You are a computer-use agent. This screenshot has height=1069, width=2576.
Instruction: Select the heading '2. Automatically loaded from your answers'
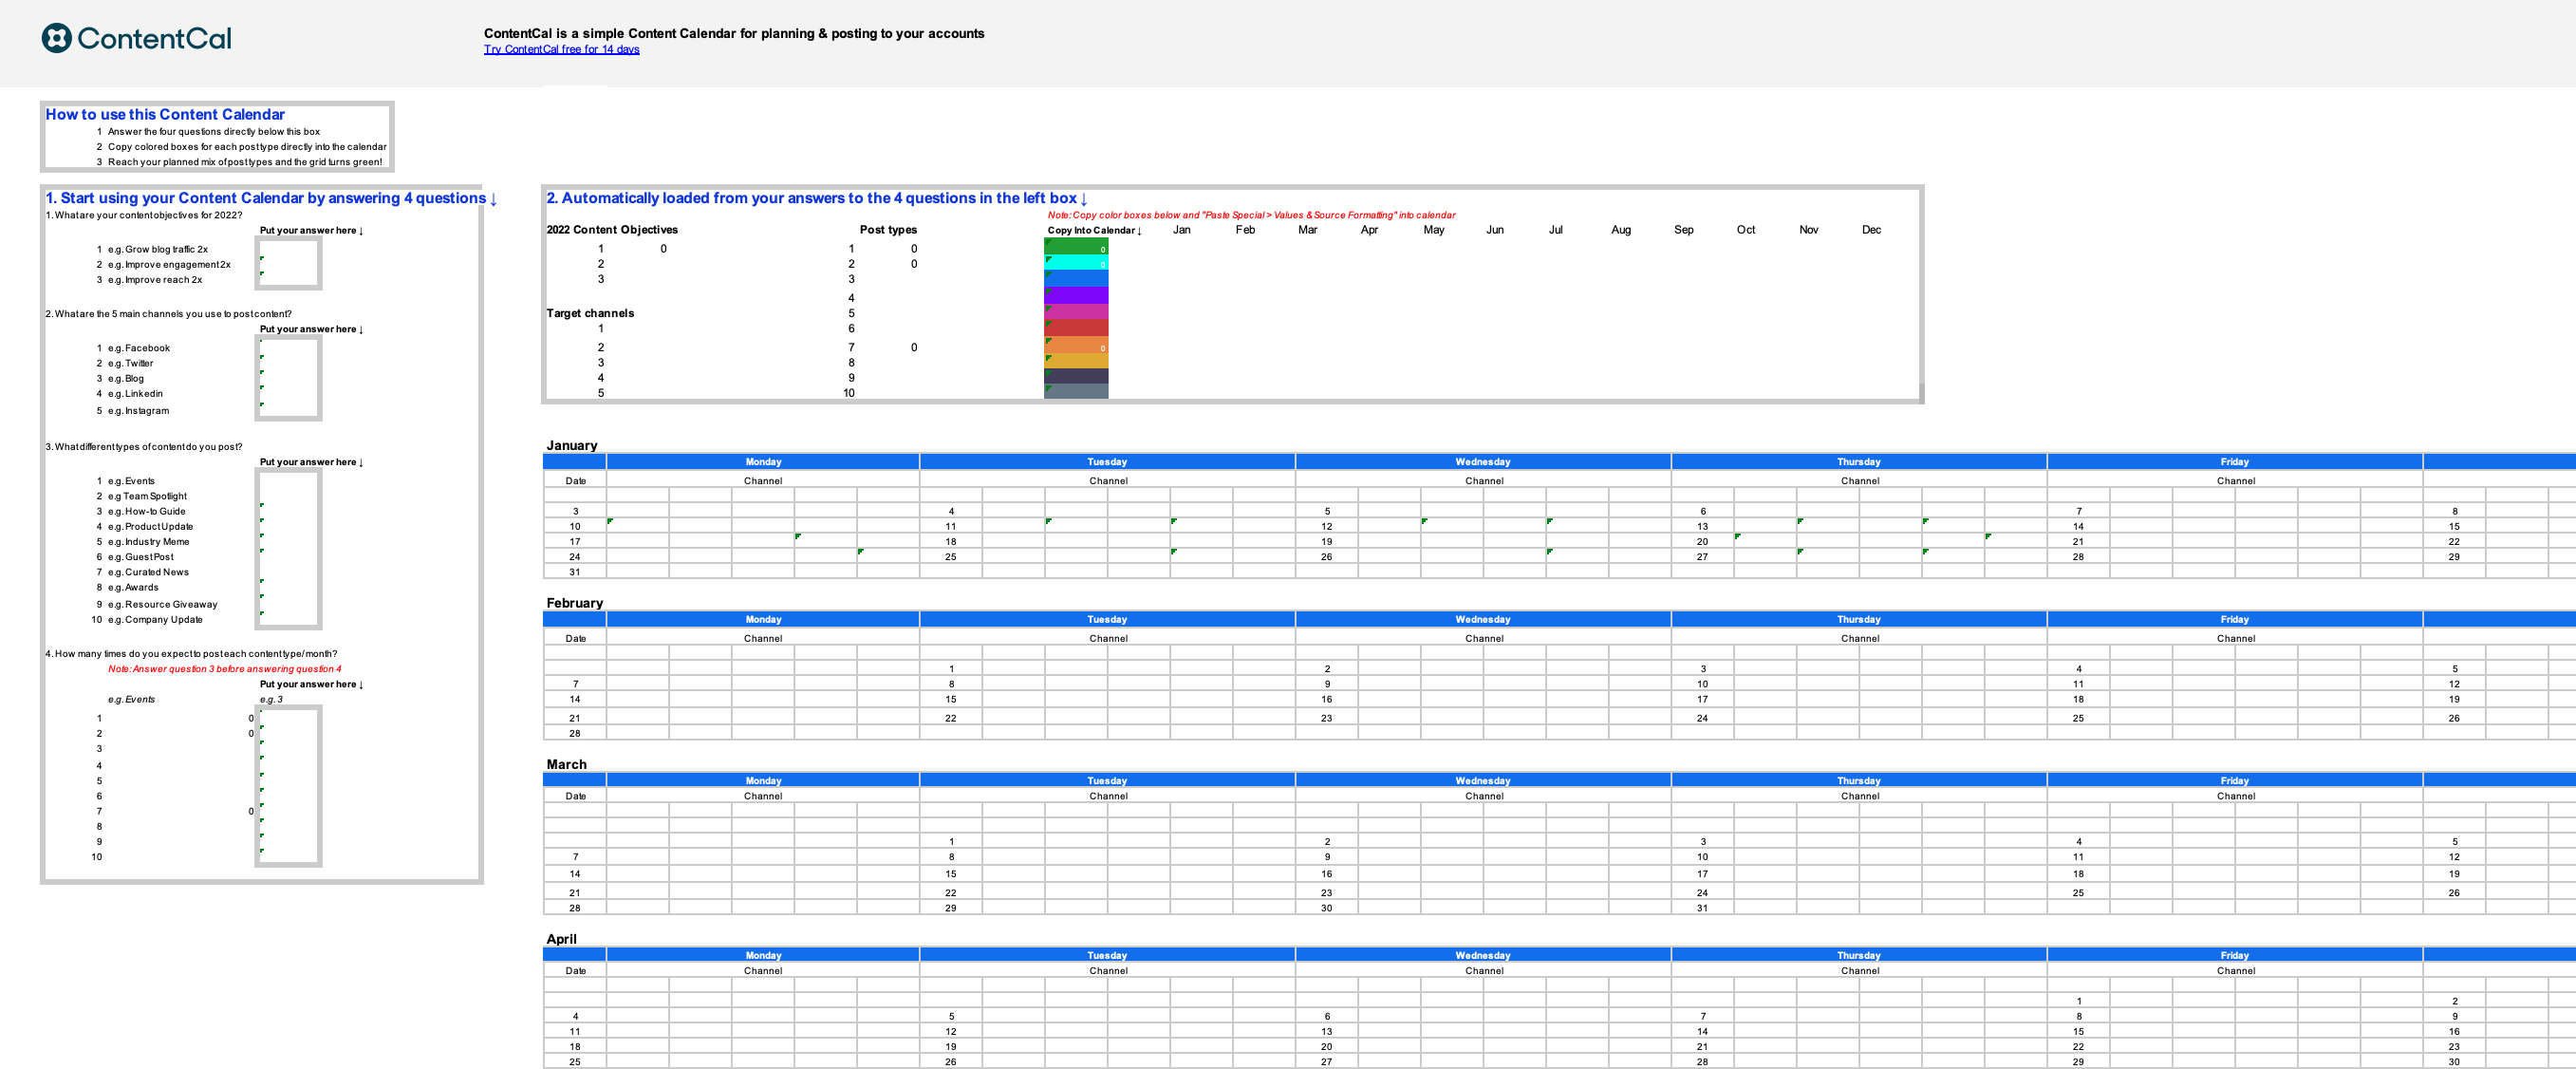[816, 198]
